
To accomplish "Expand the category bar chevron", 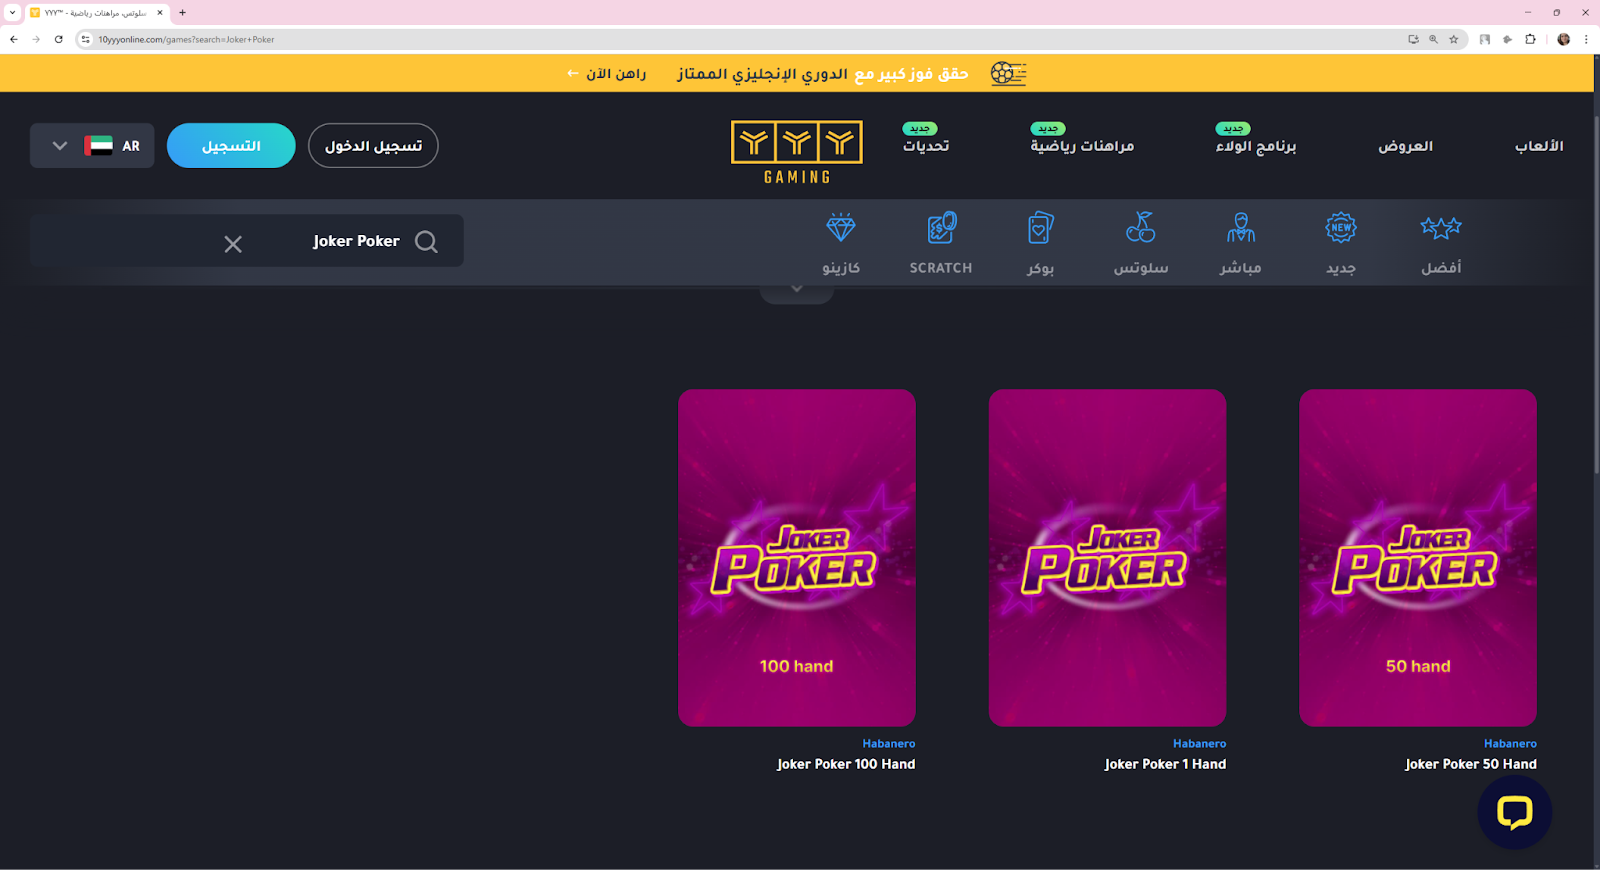I will click(797, 290).
